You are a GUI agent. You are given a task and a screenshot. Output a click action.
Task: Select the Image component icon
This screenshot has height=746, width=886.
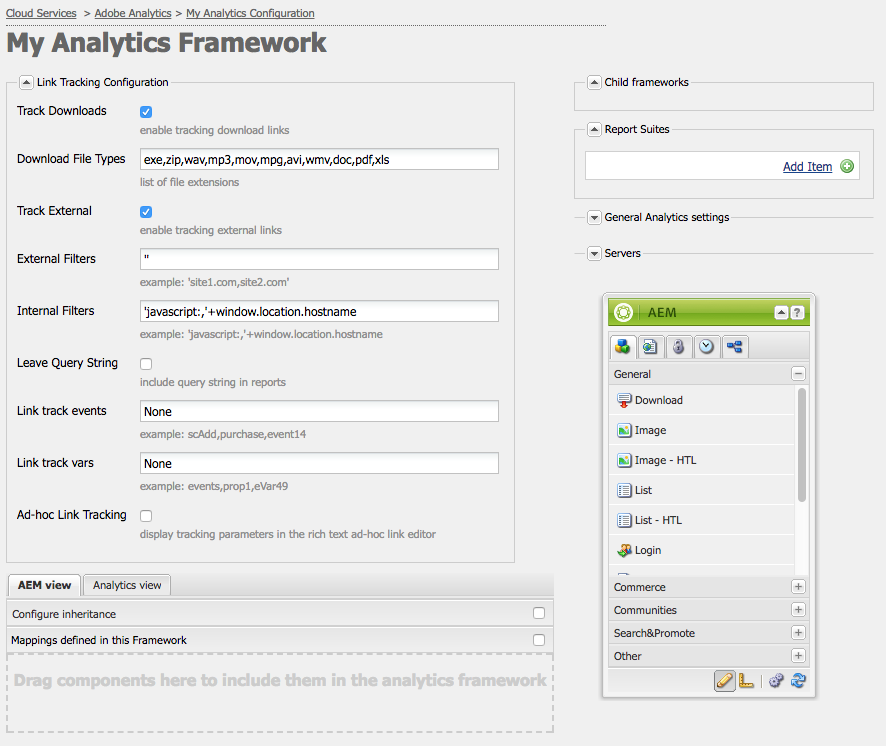coord(624,430)
